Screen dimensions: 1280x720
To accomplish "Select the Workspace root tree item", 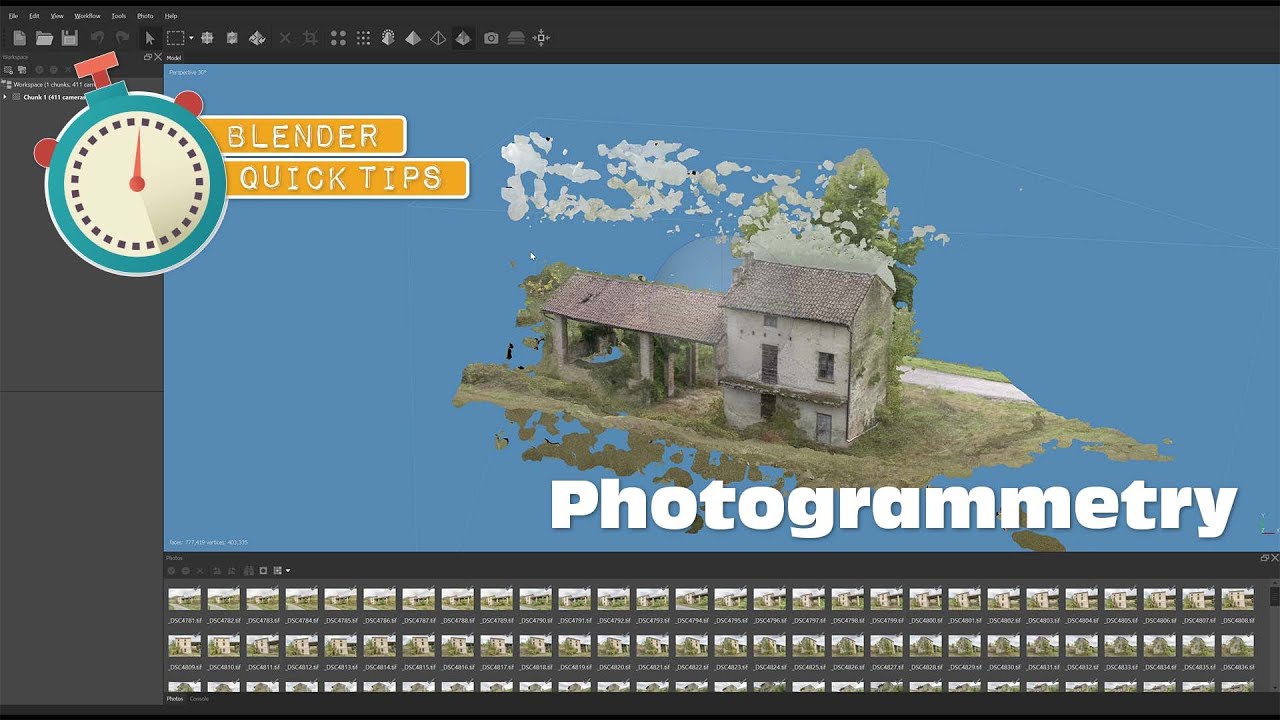I will [54, 85].
